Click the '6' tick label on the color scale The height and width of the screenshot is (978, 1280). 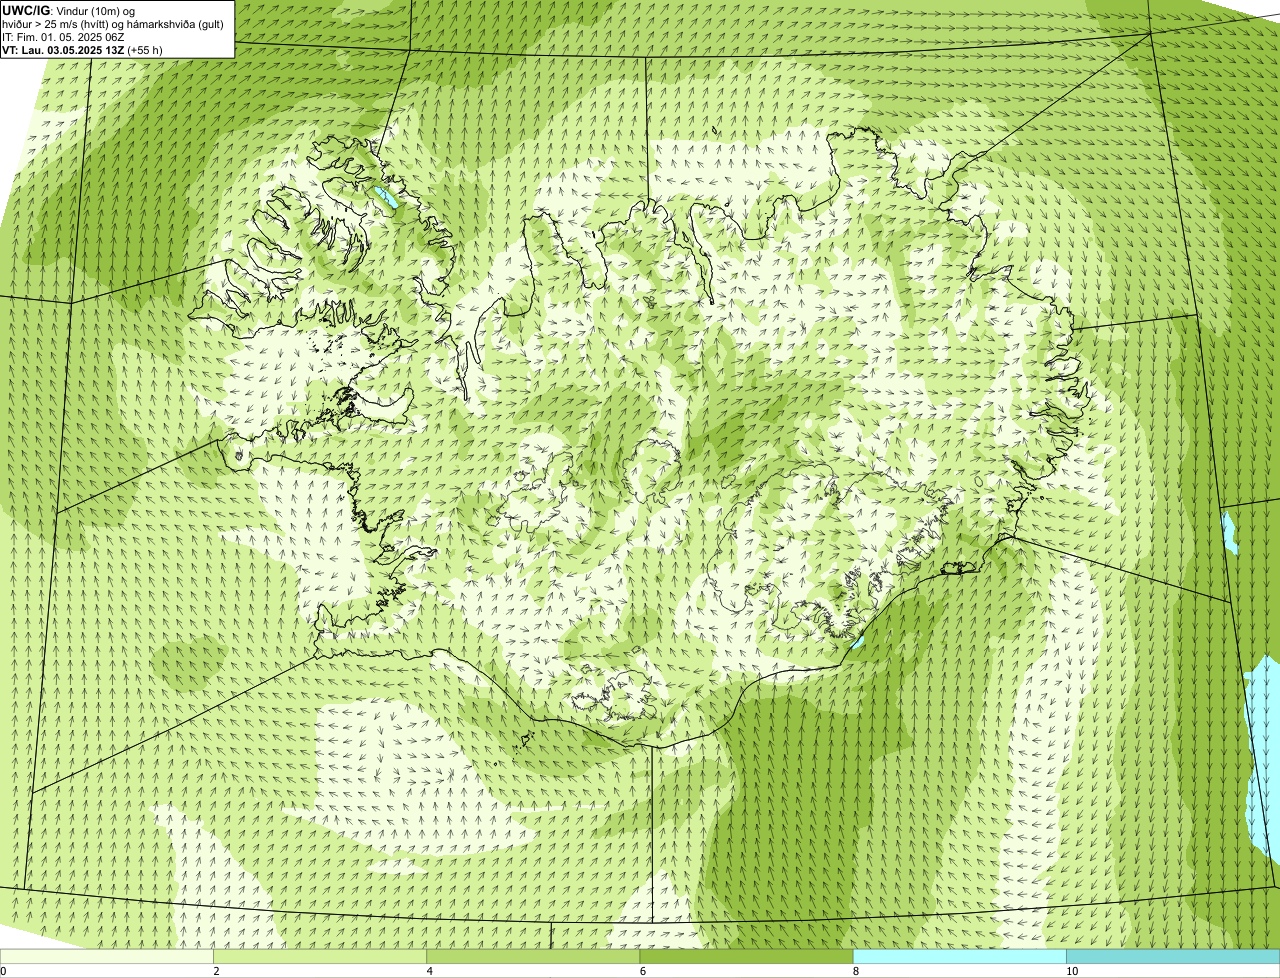pyautogui.click(x=642, y=971)
